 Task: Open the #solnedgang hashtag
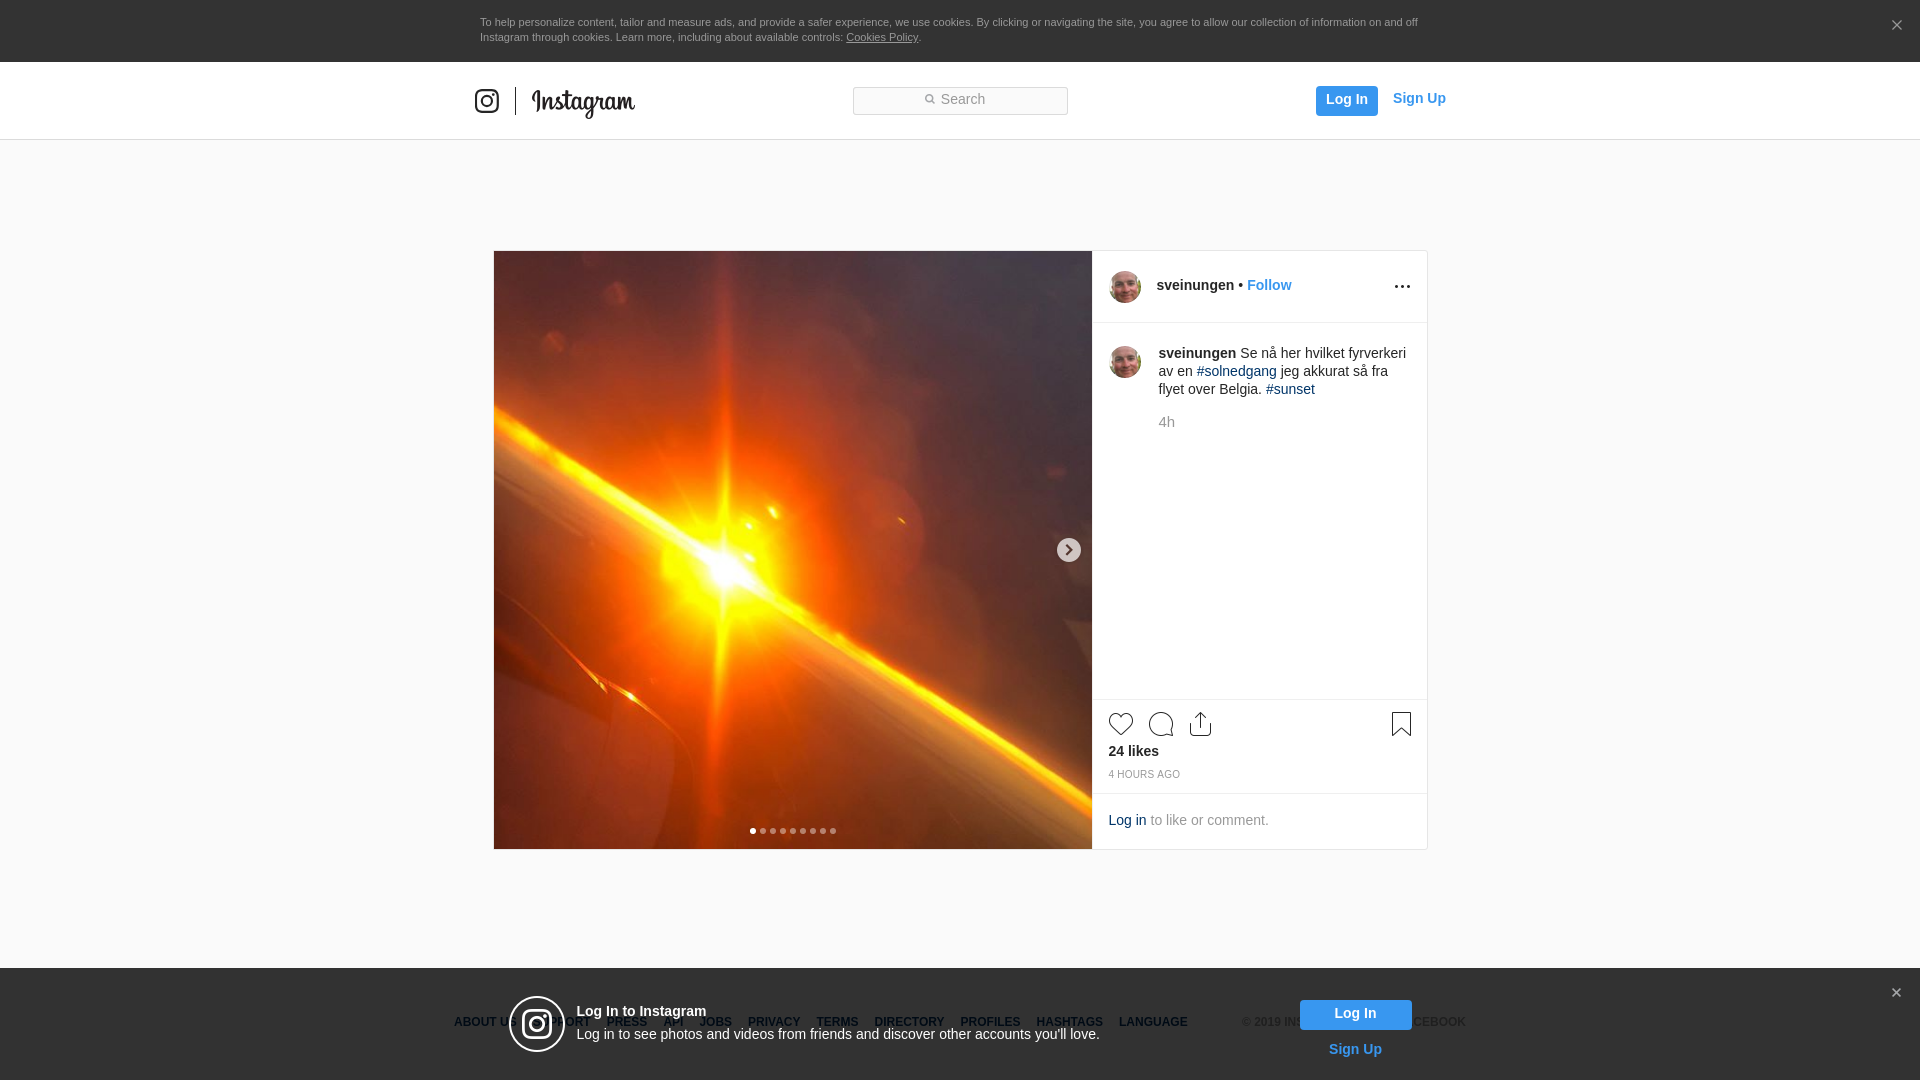[1236, 371]
